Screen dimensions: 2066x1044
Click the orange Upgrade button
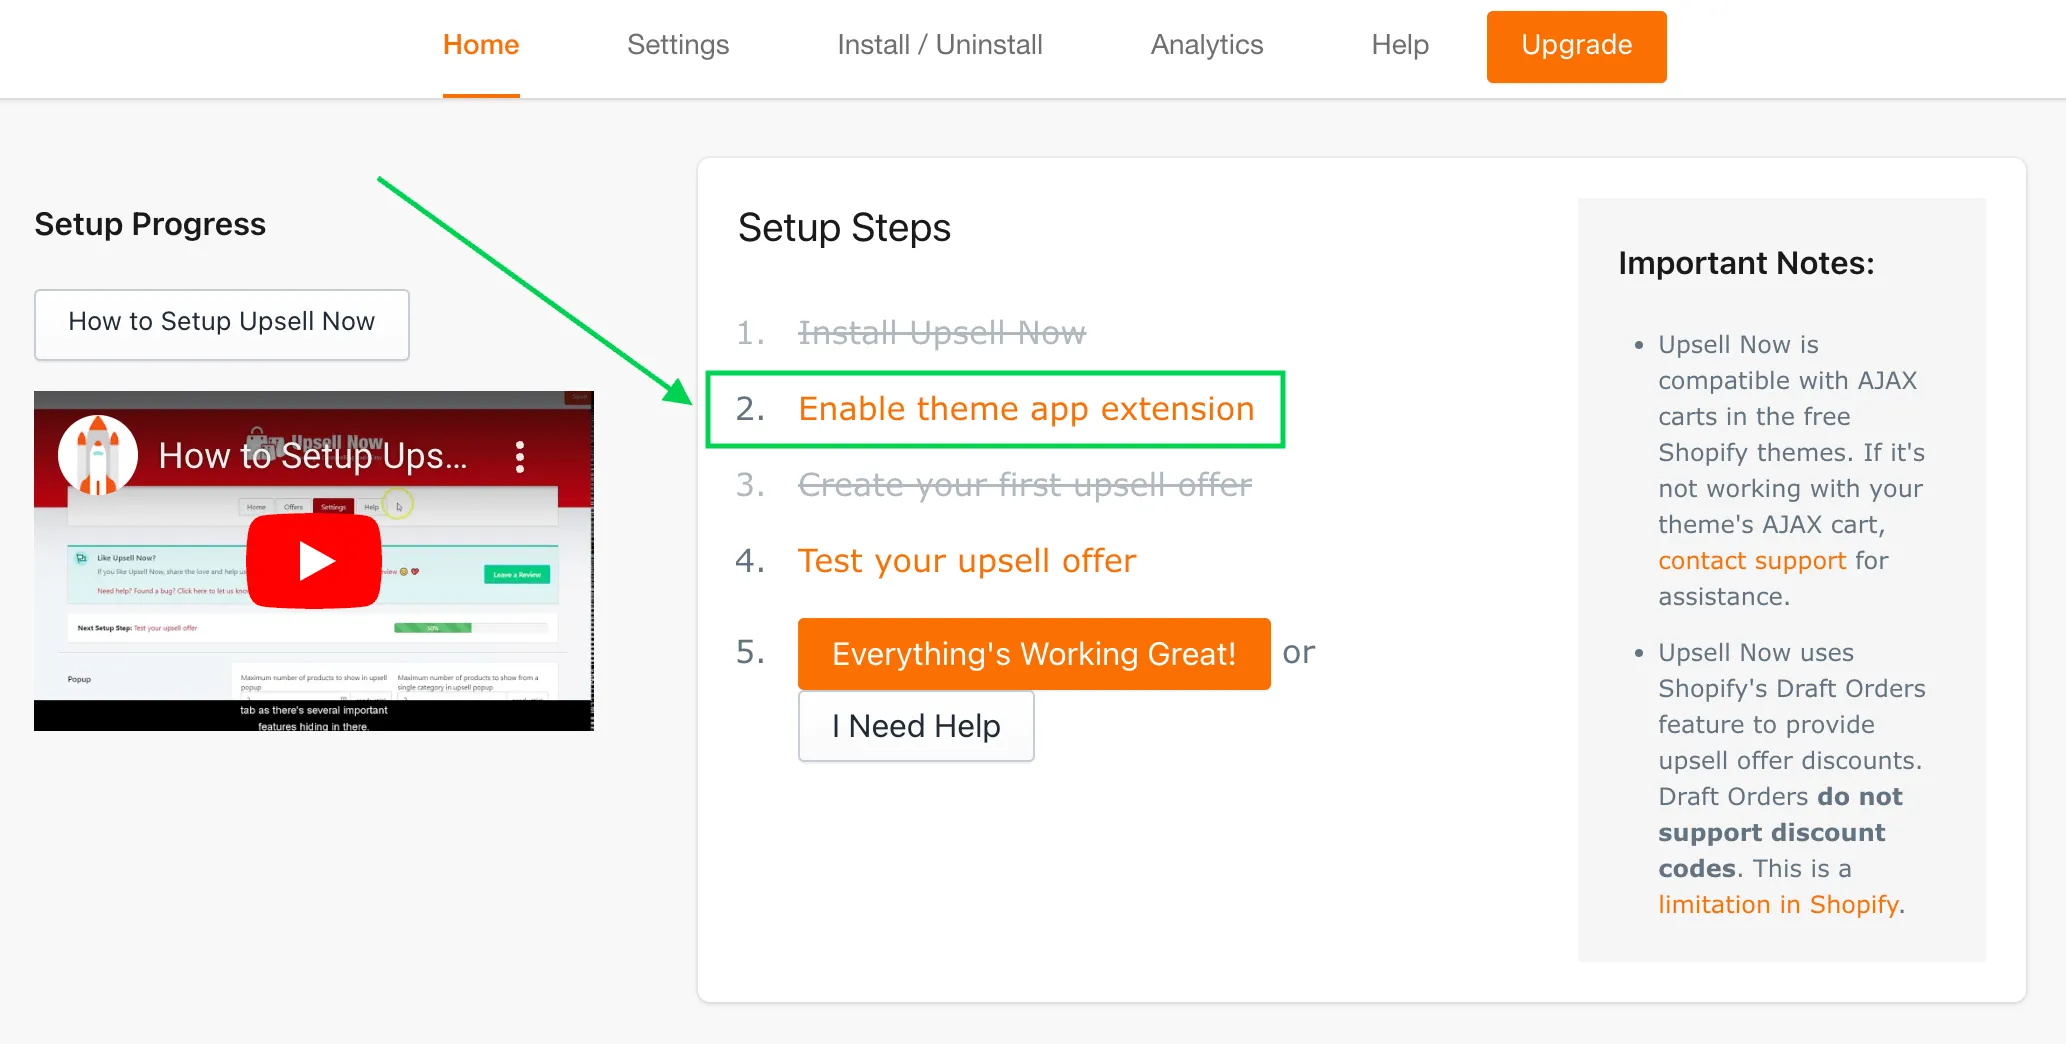pos(1577,46)
